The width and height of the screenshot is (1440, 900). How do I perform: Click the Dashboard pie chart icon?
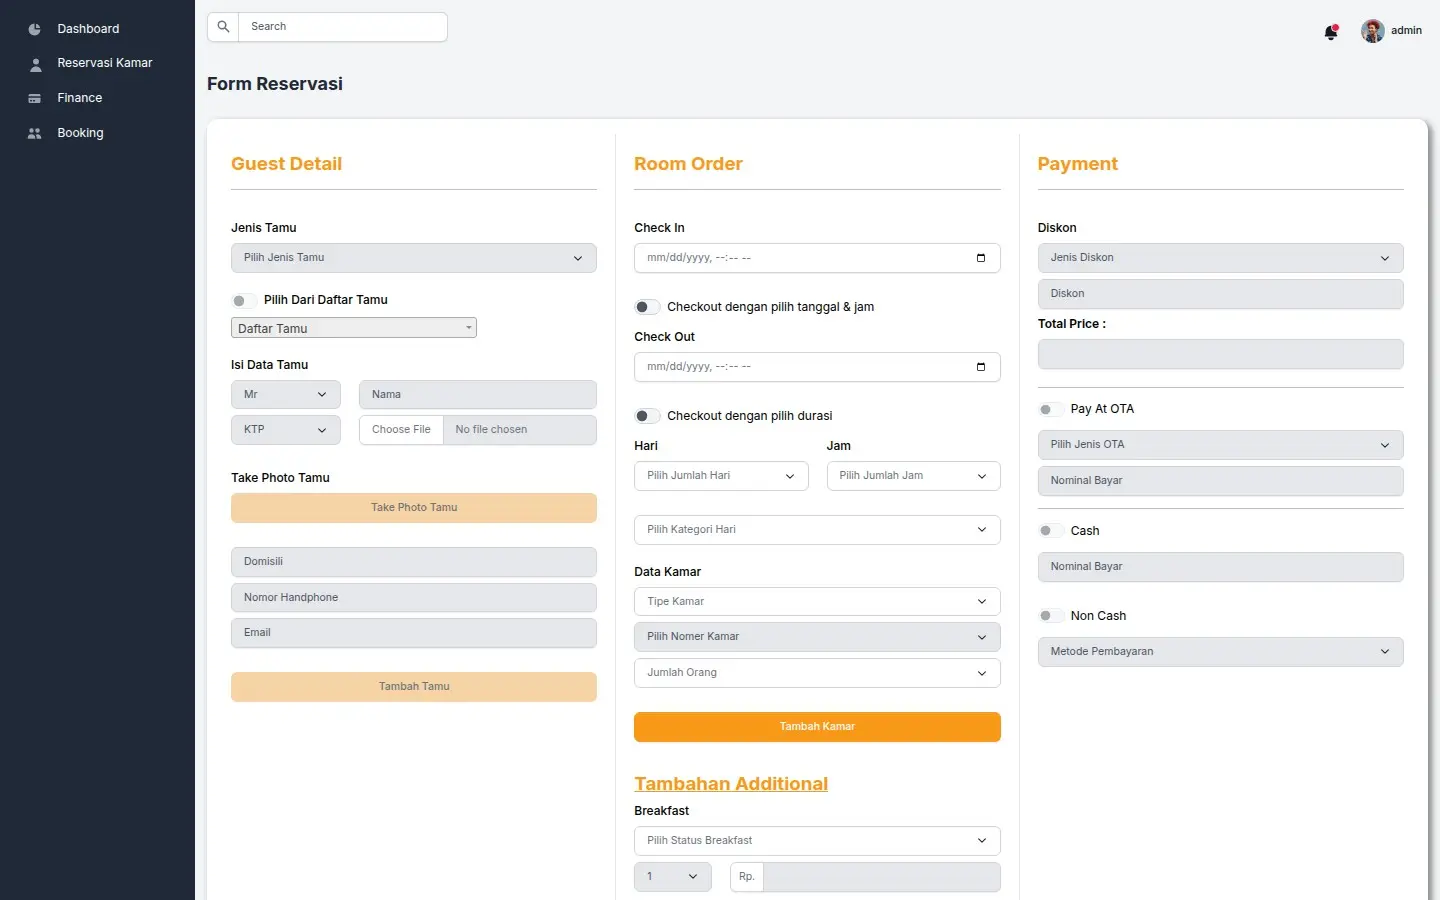pos(35,29)
